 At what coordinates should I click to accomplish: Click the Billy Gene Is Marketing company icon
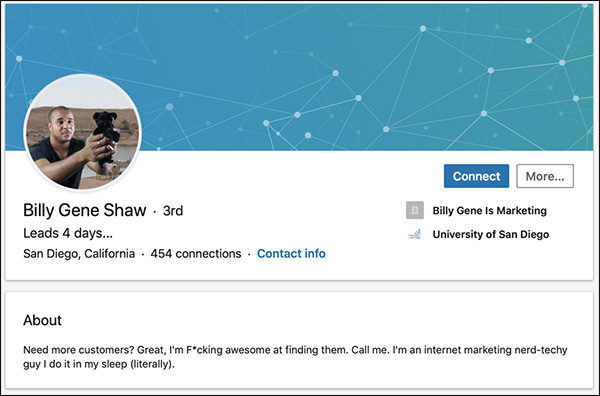(x=415, y=210)
